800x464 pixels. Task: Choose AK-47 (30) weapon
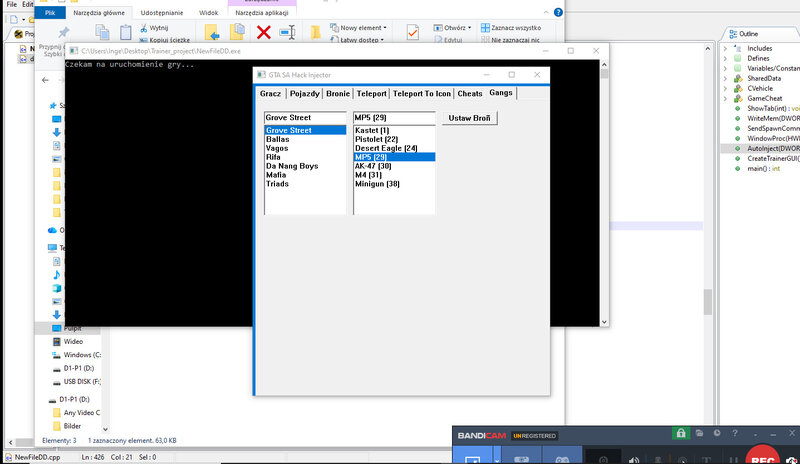tap(394, 166)
